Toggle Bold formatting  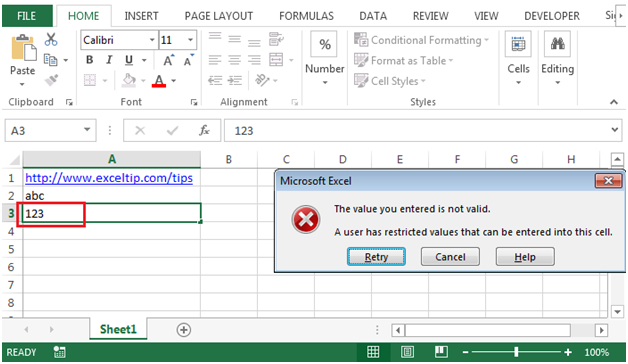coord(90,60)
